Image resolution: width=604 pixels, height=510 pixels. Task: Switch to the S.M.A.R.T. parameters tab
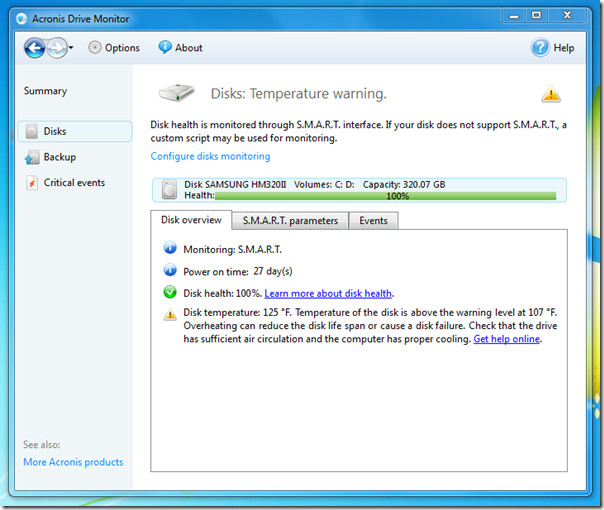(x=290, y=221)
